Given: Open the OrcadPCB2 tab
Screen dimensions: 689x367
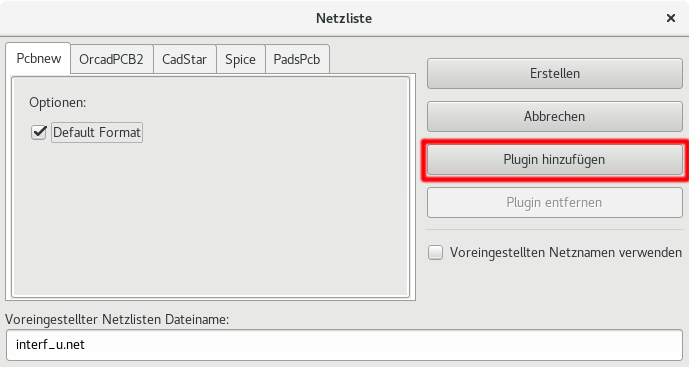Looking at the screenshot, I should click(x=111, y=59).
